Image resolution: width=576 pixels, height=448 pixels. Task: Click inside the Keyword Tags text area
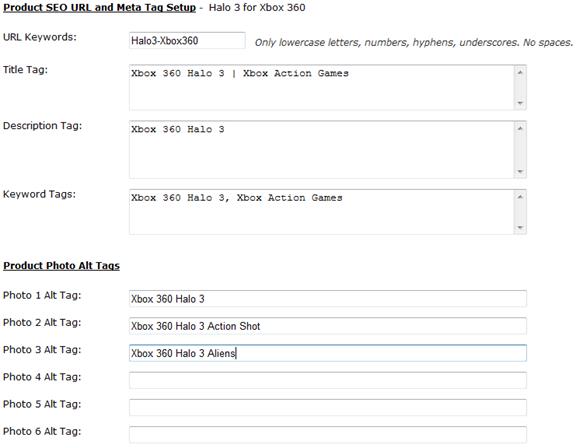(x=321, y=212)
